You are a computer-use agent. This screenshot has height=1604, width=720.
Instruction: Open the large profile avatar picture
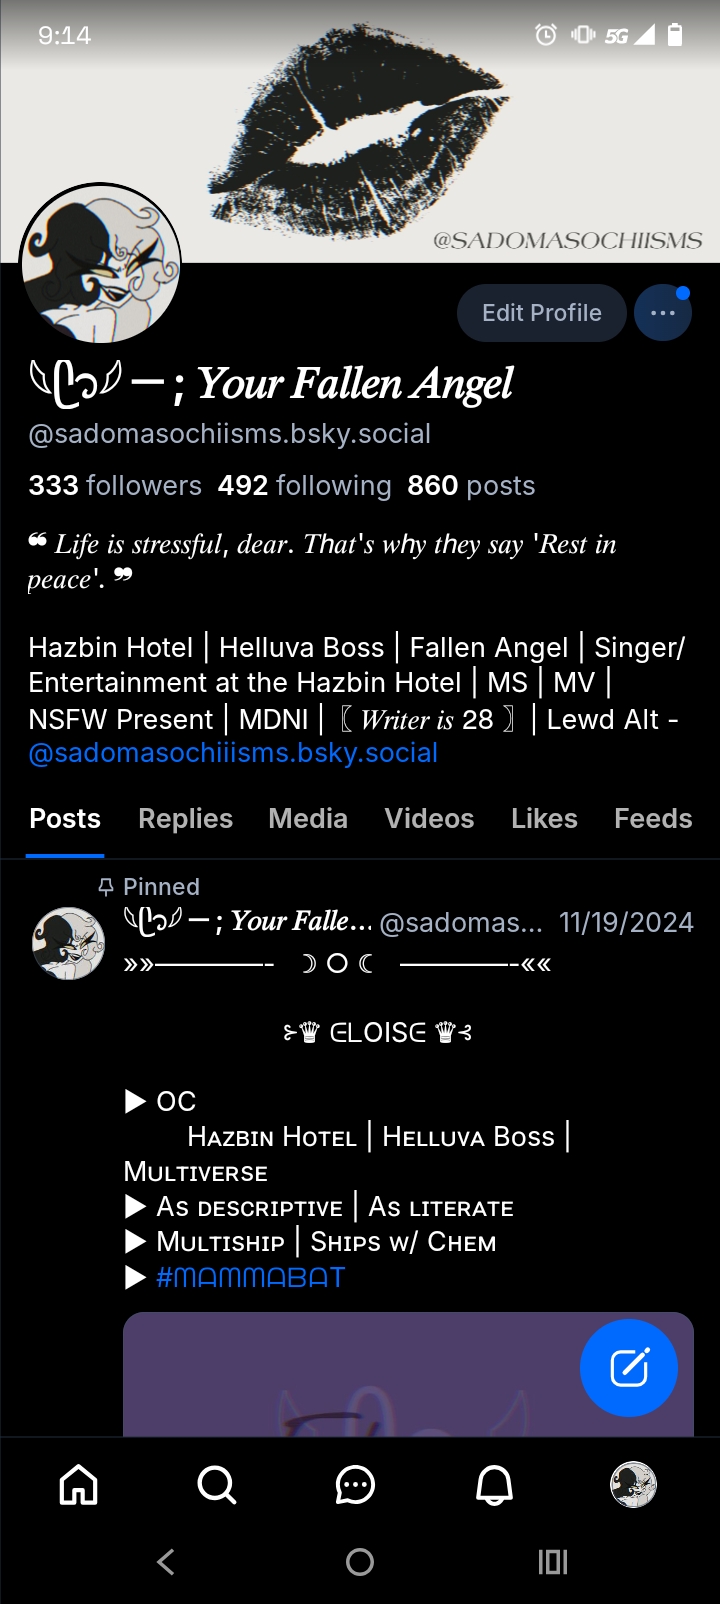coord(100,264)
